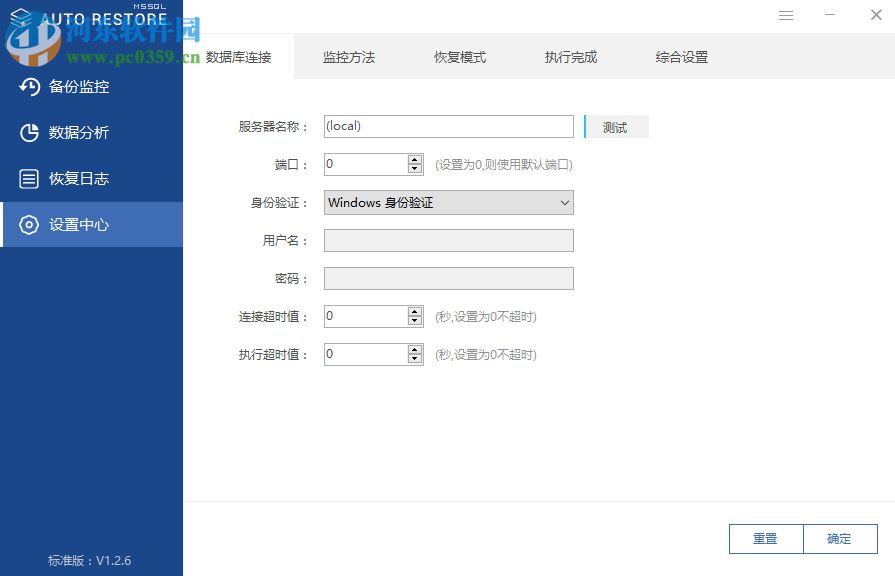The image size is (895, 576).
Task: Decrease the 连接超时值 with down stepper
Action: point(414,321)
